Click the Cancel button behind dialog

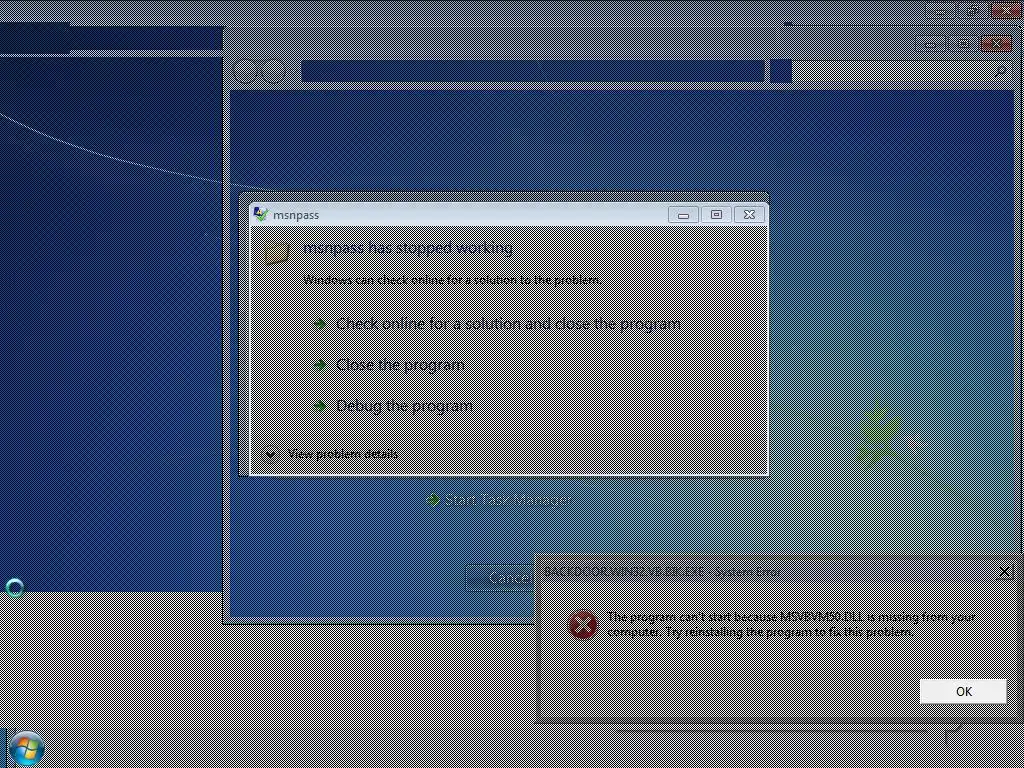pos(500,577)
